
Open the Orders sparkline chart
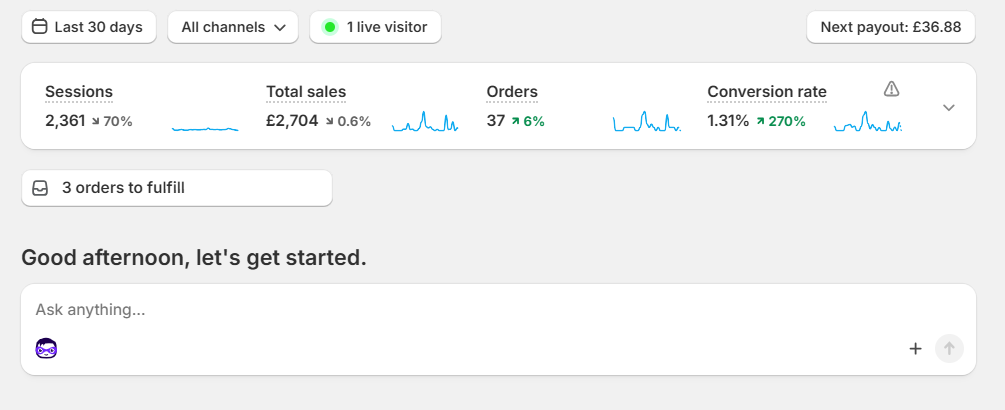[x=646, y=122]
